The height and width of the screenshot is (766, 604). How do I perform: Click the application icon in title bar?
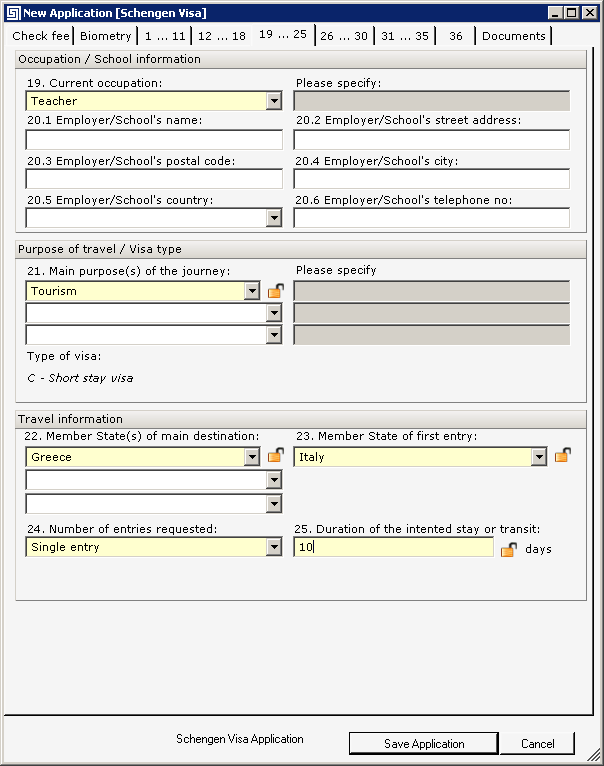click(x=13, y=13)
